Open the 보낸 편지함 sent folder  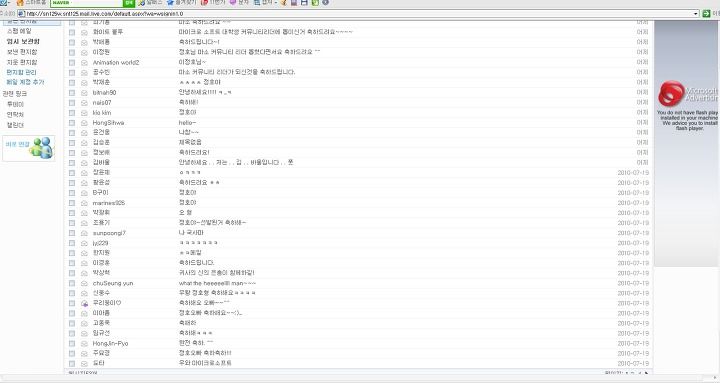click(x=22, y=52)
